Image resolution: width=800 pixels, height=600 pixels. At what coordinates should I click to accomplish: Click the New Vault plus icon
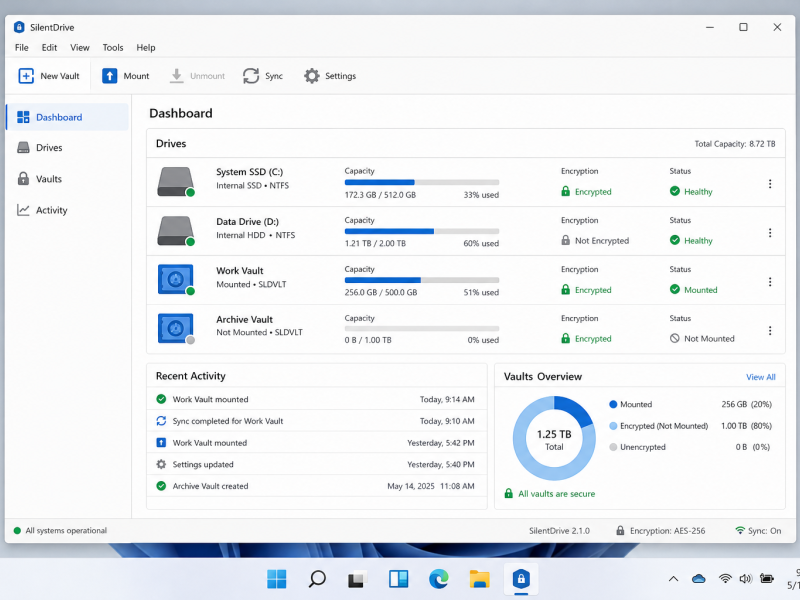coord(26,76)
